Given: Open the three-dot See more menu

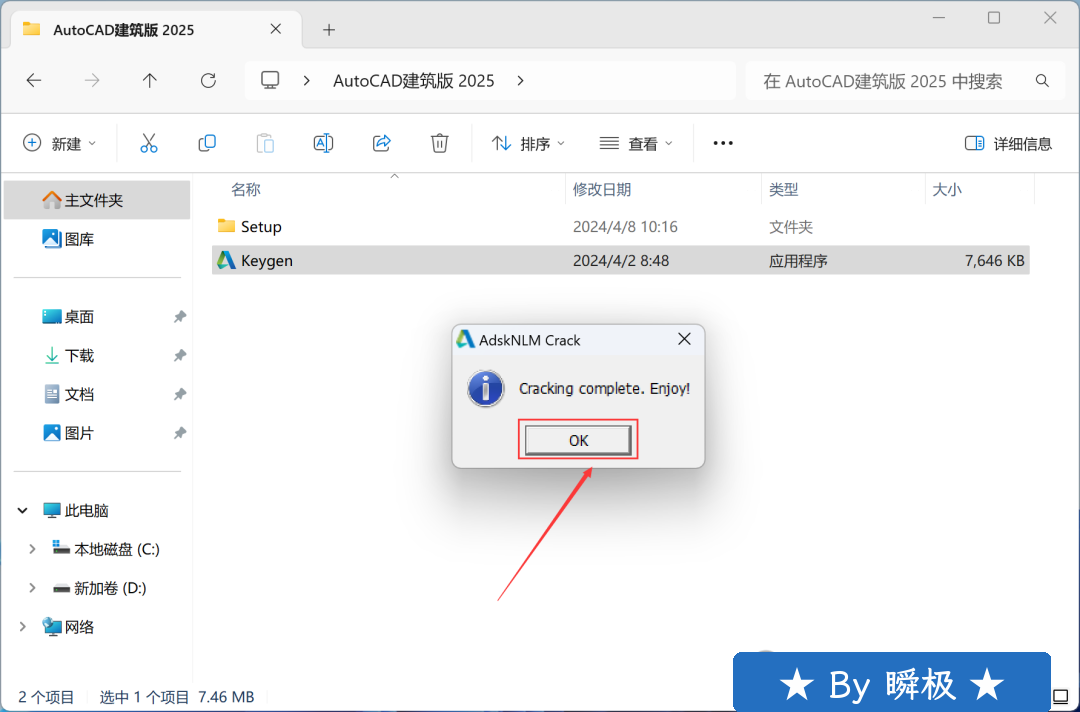Looking at the screenshot, I should (x=723, y=143).
